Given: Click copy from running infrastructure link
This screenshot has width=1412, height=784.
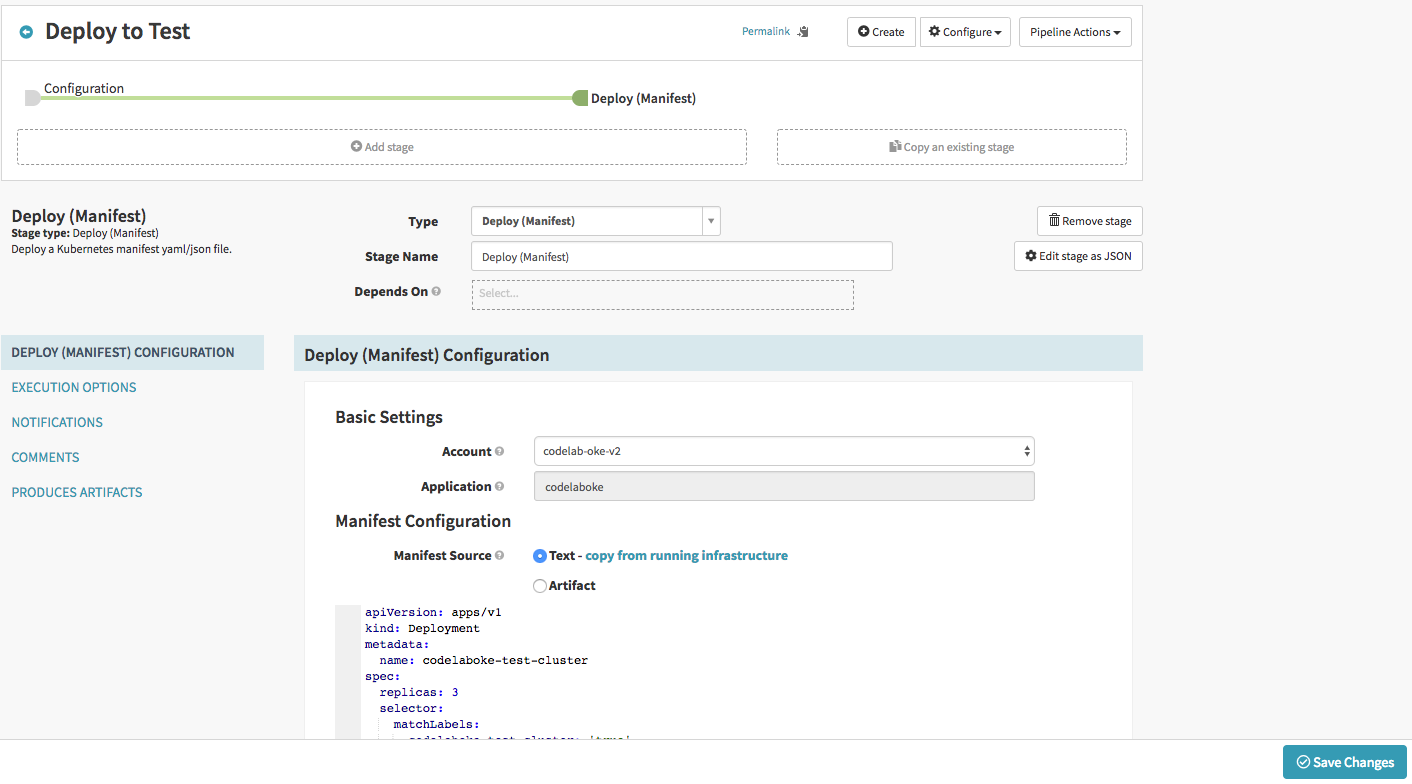Looking at the screenshot, I should 686,556.
